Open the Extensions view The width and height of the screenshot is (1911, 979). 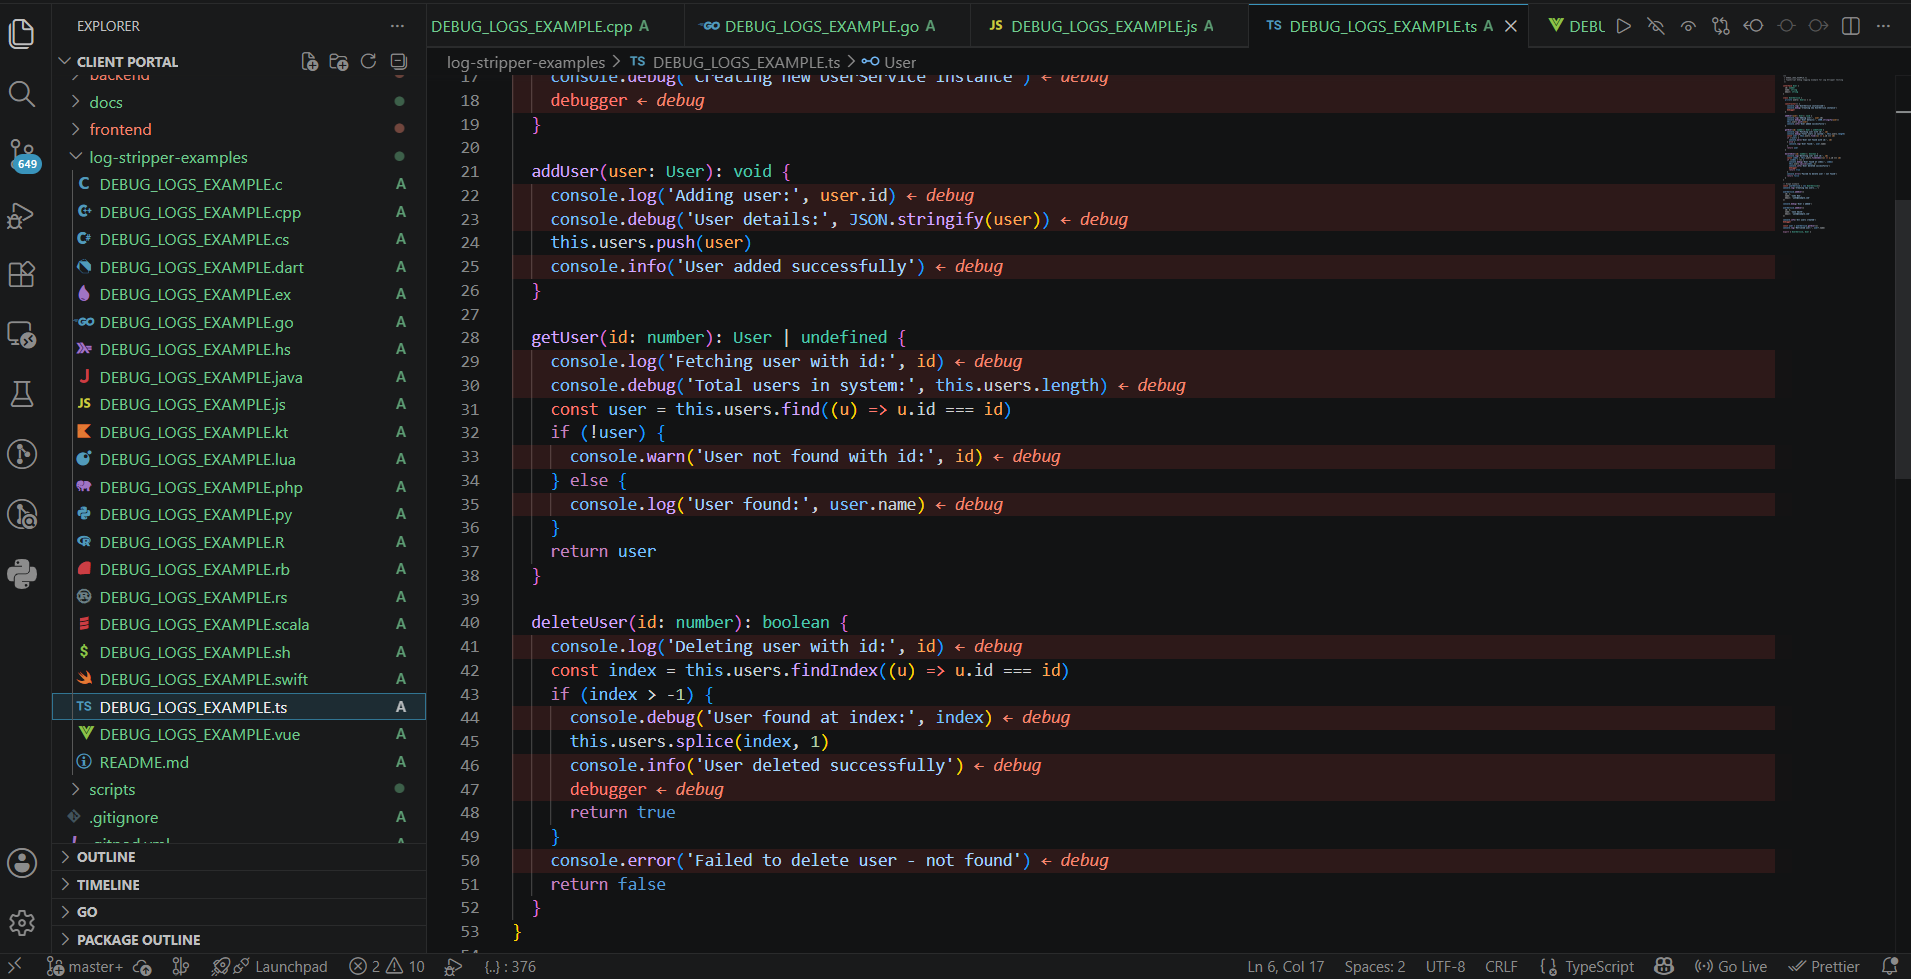coord(21,274)
